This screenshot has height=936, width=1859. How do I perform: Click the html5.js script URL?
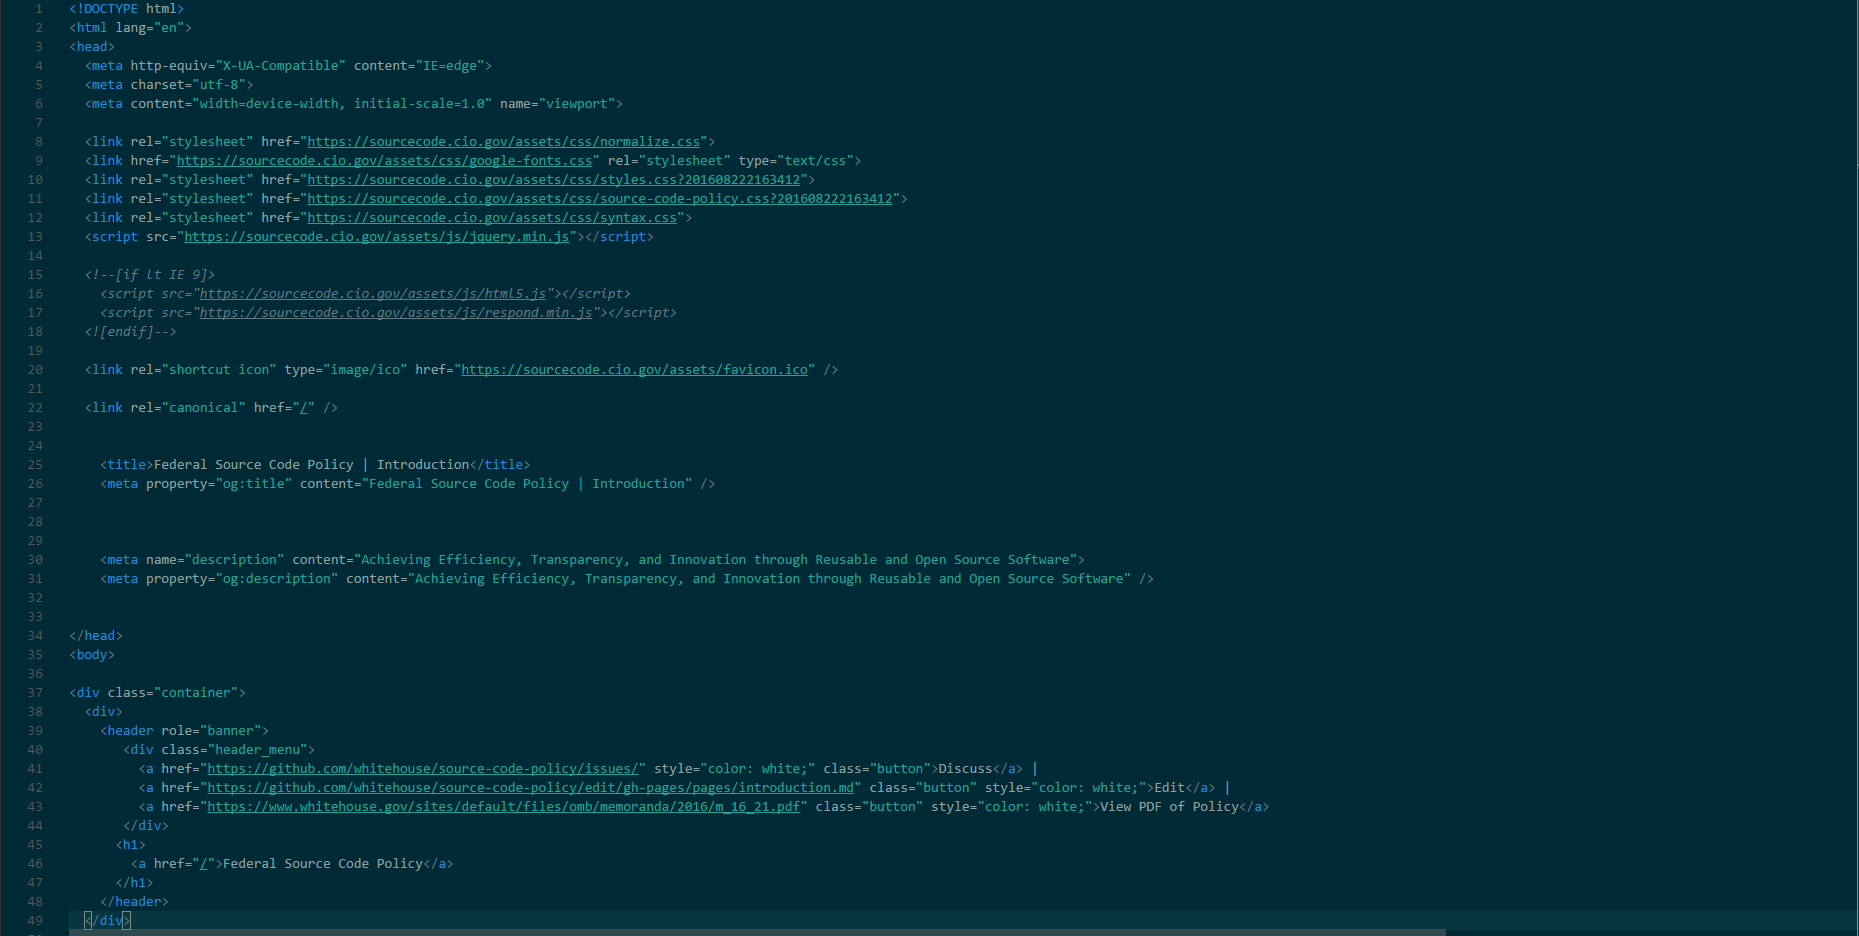373,294
